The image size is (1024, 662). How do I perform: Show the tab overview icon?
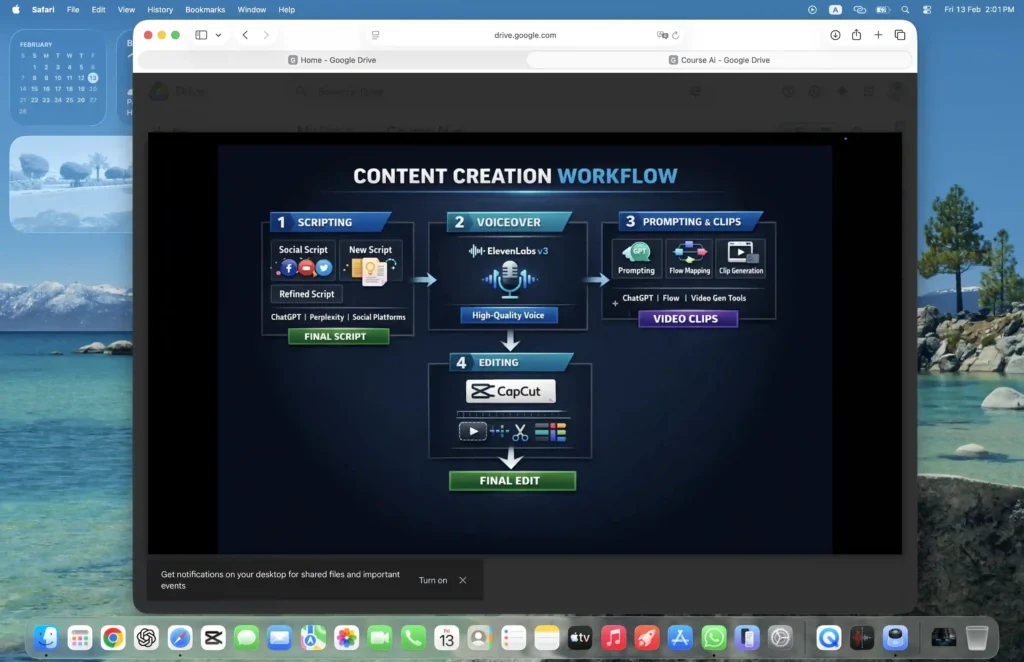[x=900, y=35]
